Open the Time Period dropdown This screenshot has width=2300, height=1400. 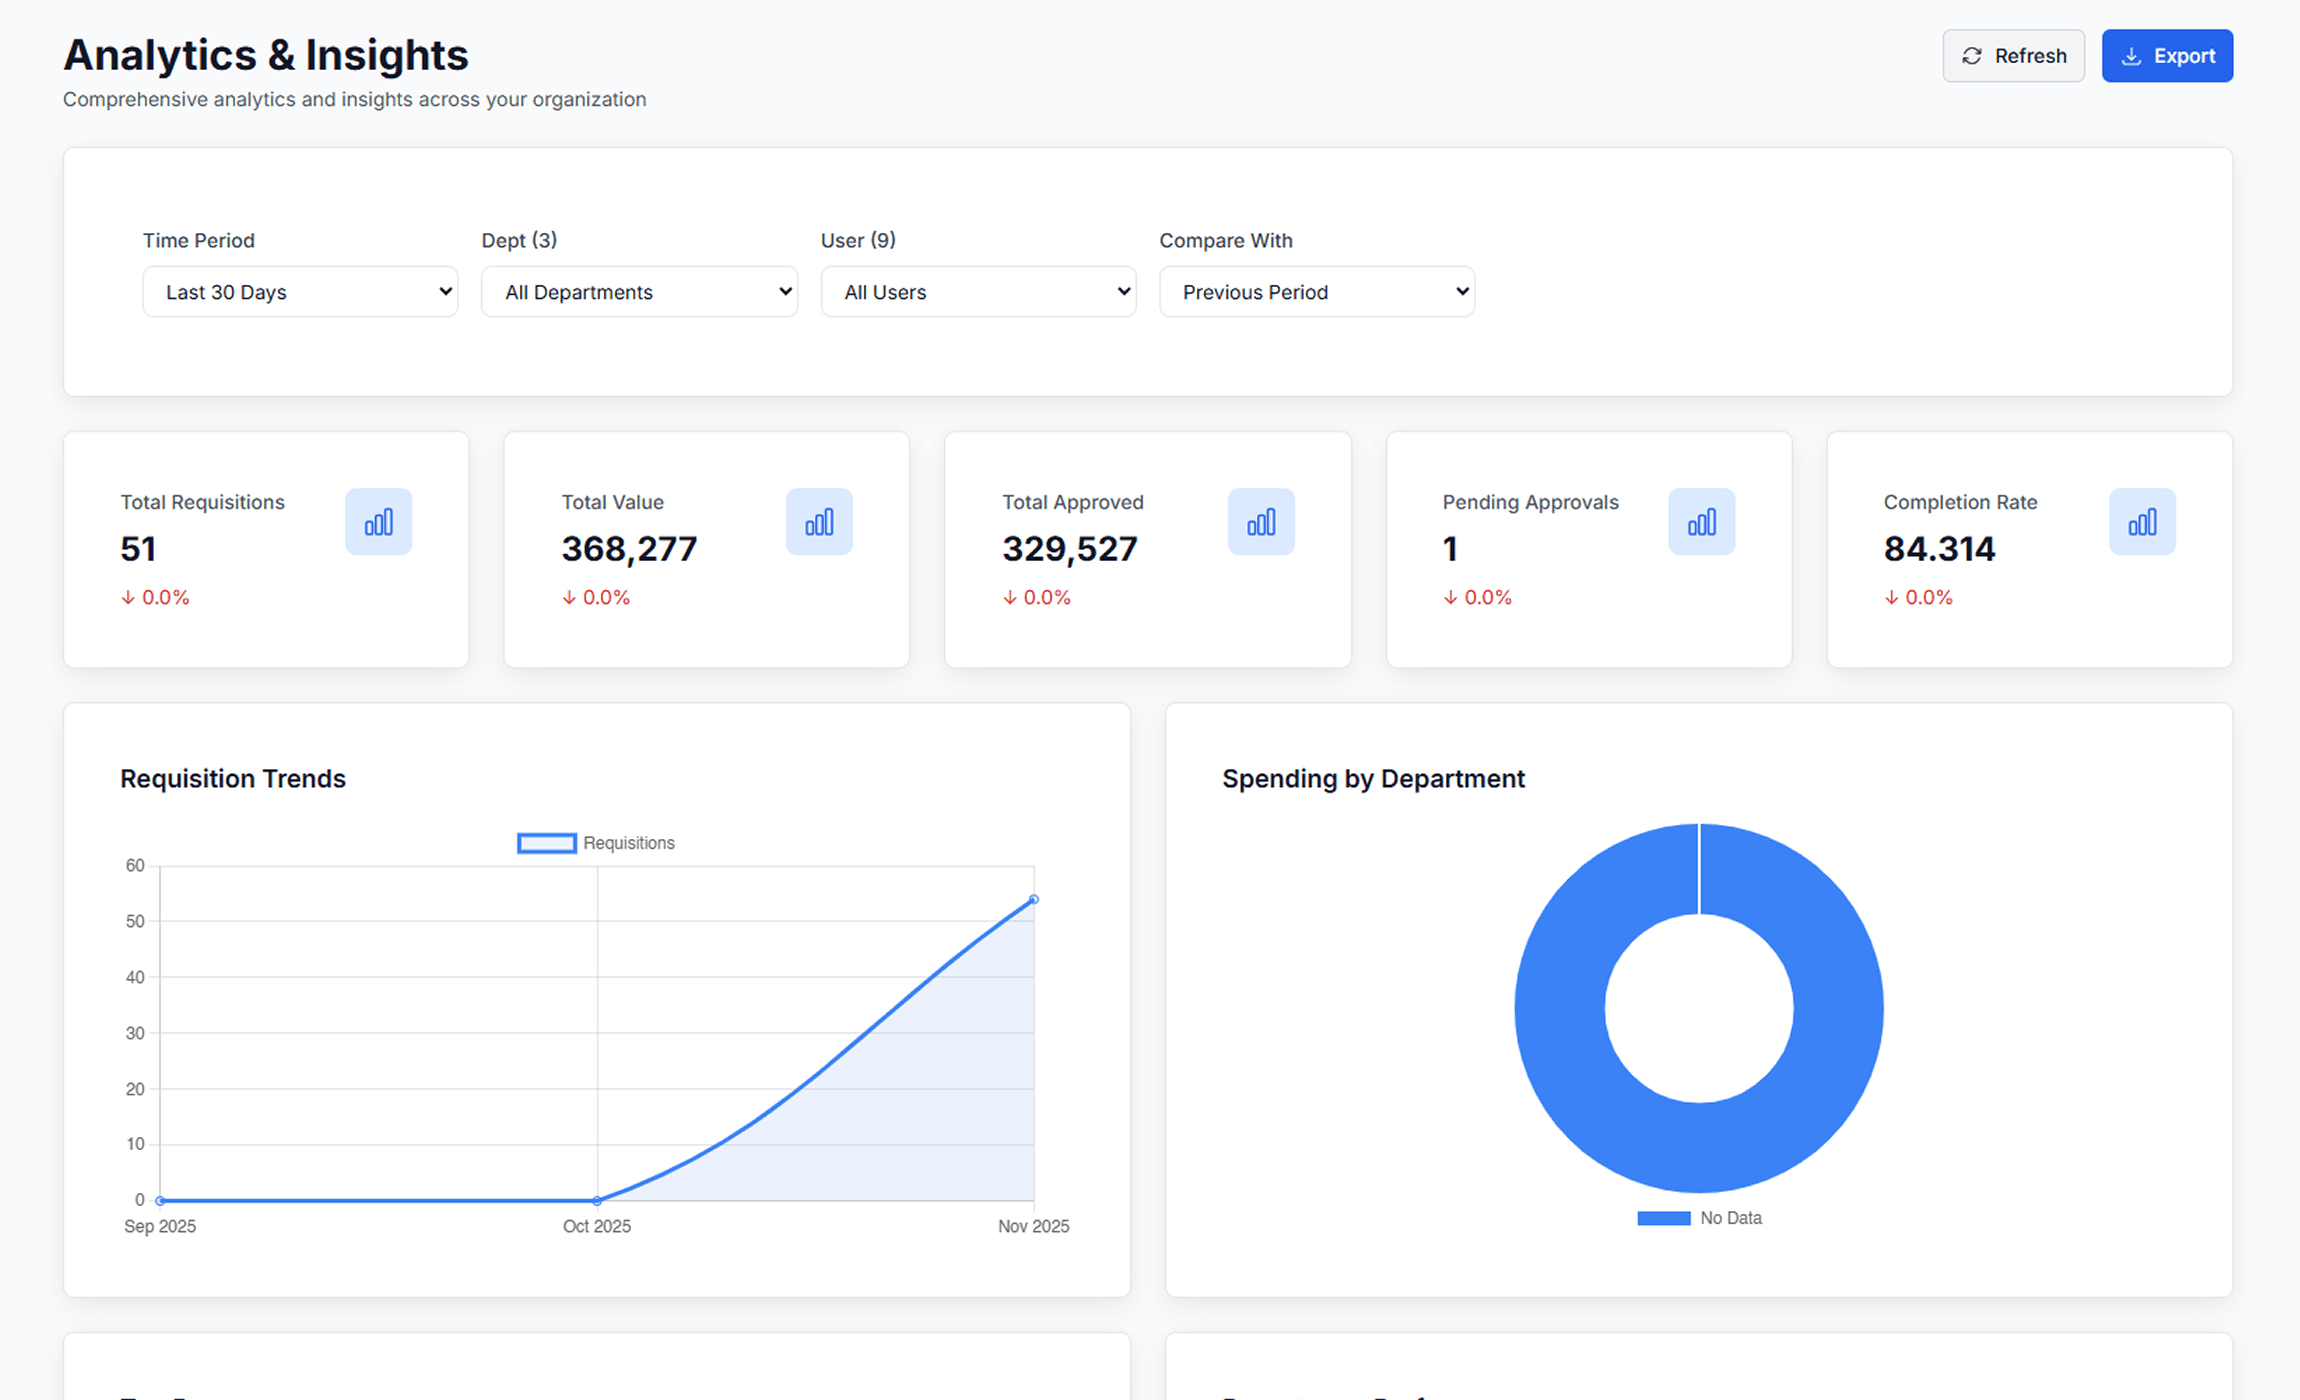click(x=299, y=291)
